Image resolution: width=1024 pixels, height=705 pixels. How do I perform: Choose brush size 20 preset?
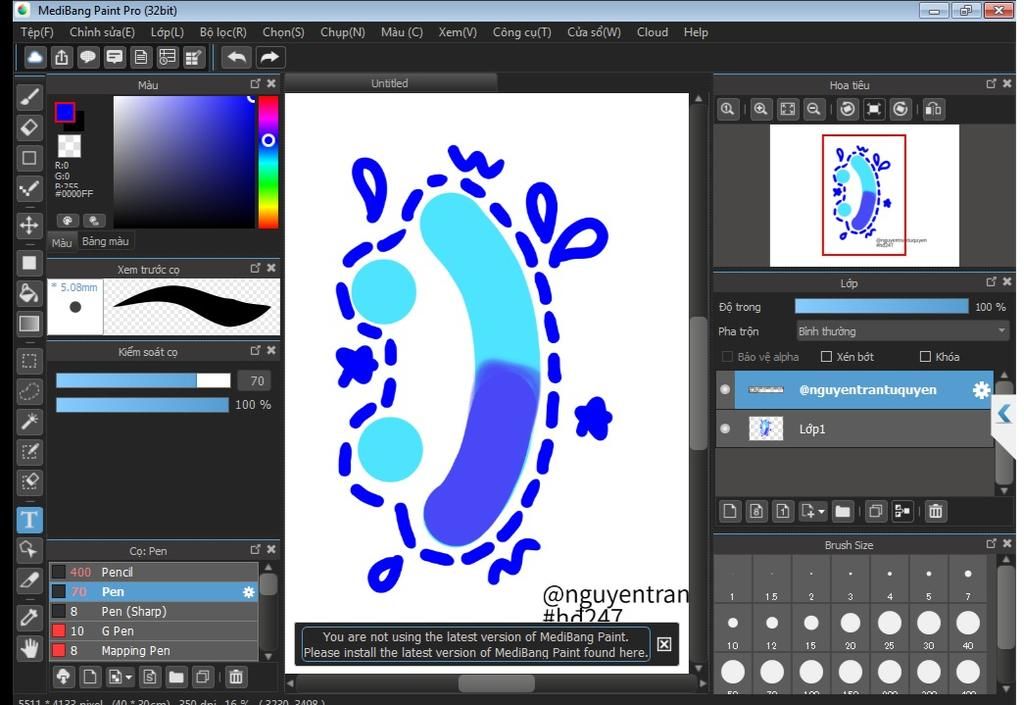[x=850, y=629]
